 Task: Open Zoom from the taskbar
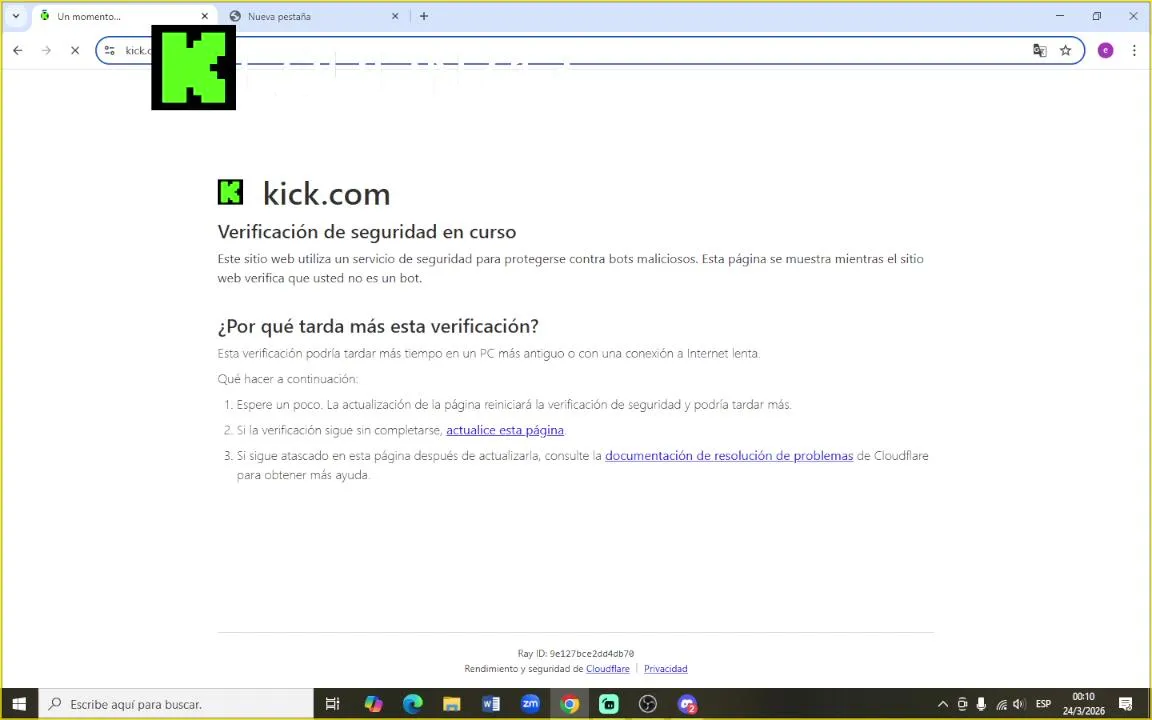coord(530,704)
